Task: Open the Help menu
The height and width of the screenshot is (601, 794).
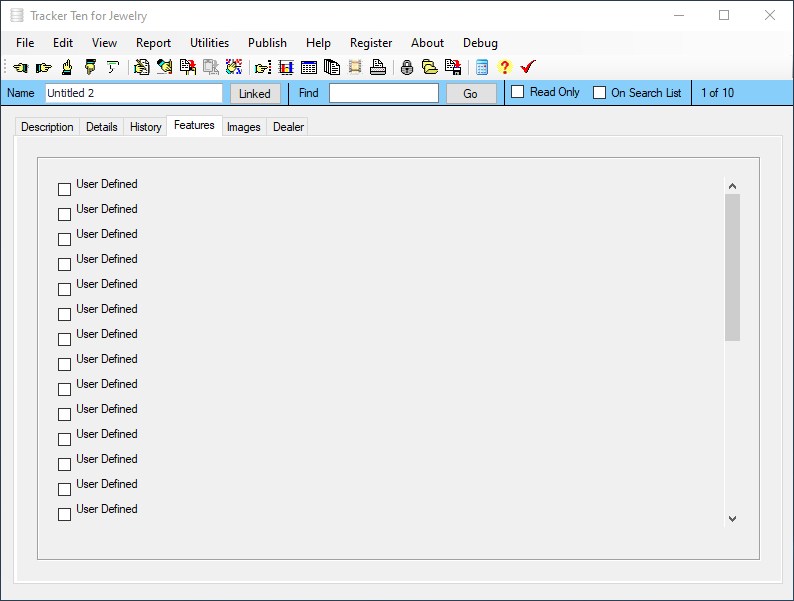Action: pos(318,43)
